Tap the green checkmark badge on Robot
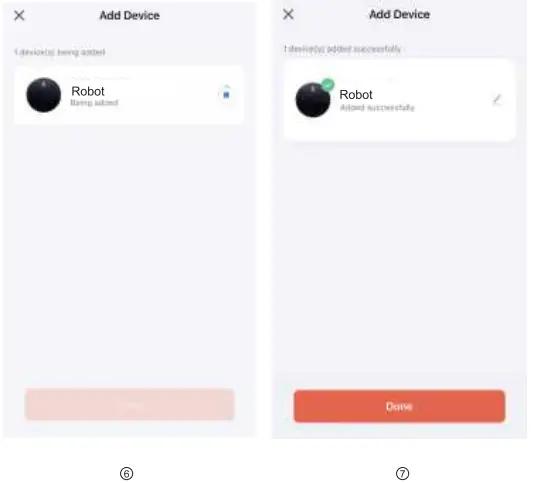The image size is (536, 483). pos(328,84)
